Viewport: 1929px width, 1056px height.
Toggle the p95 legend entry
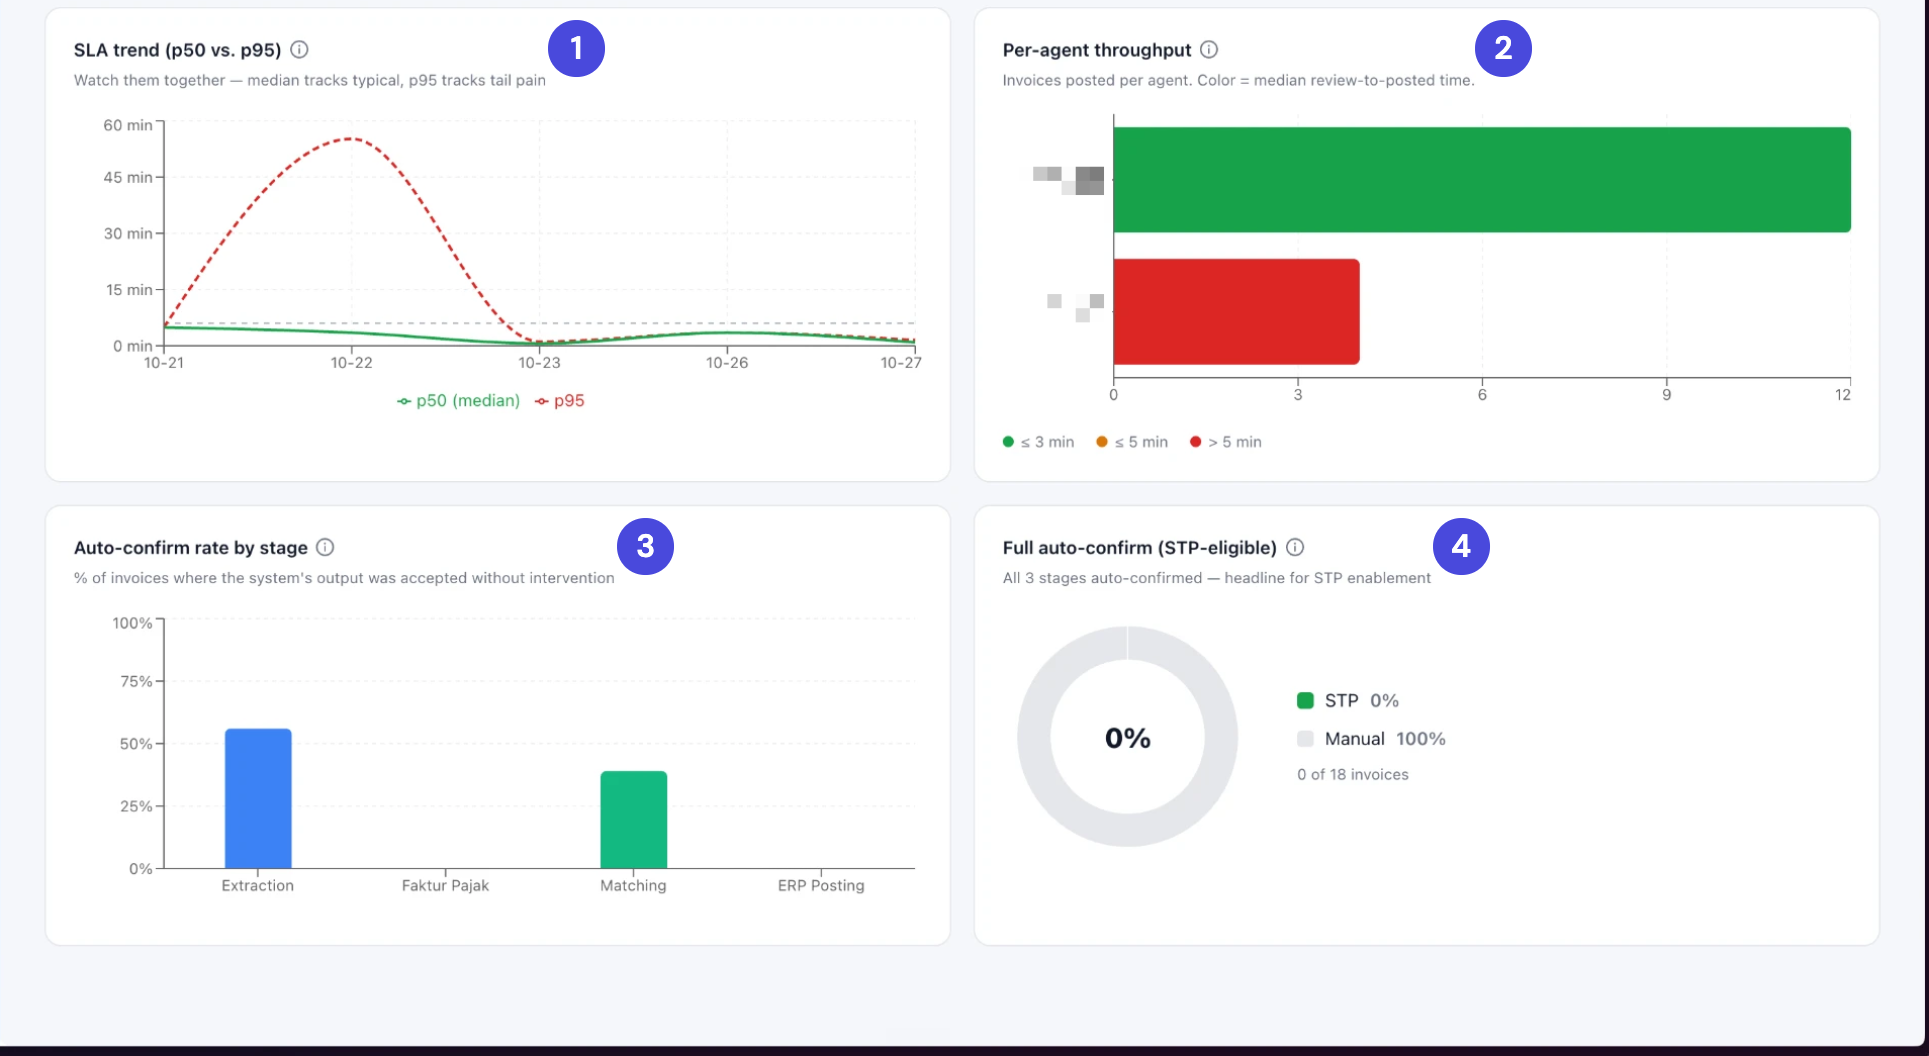560,401
